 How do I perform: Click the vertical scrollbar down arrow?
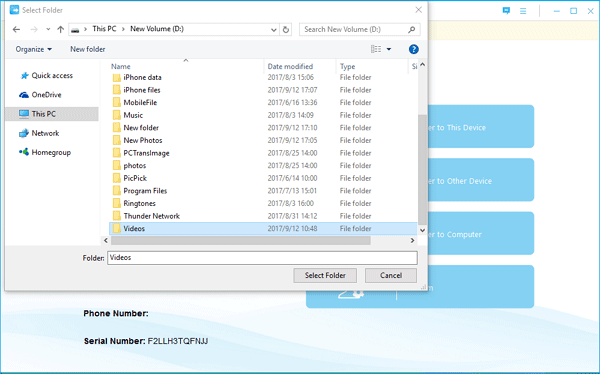[422, 230]
